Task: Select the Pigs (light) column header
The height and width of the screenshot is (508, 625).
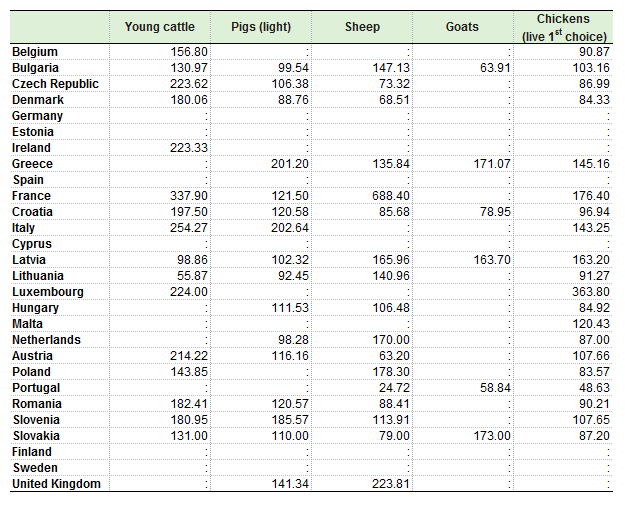Action: [261, 27]
